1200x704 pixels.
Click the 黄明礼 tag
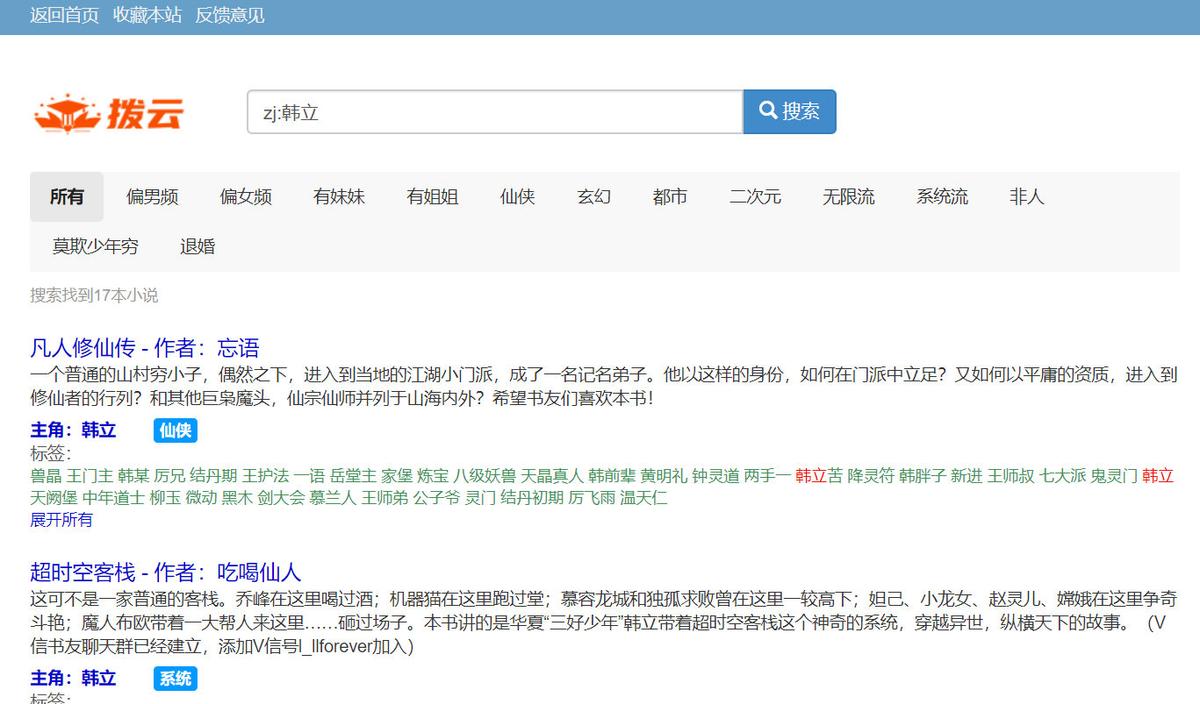point(665,476)
